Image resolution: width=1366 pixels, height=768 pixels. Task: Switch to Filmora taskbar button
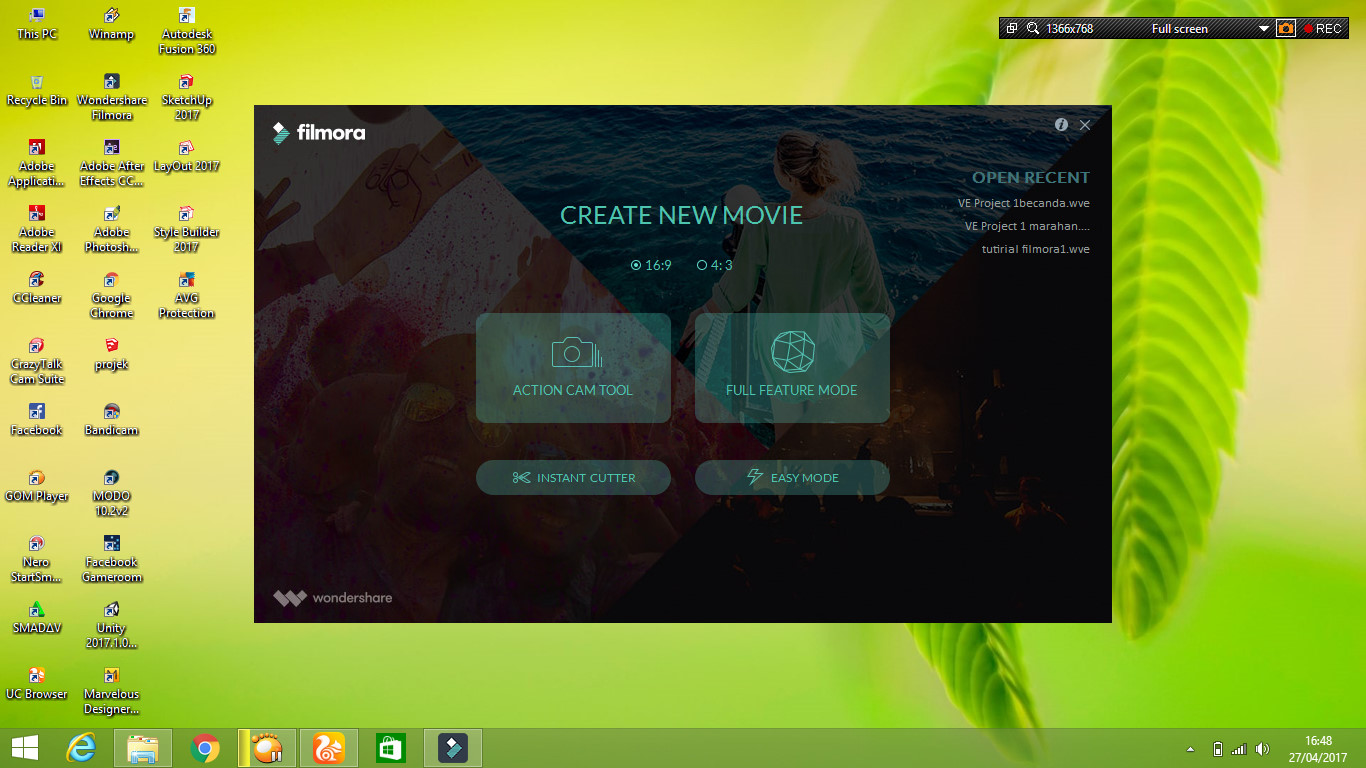click(x=454, y=748)
